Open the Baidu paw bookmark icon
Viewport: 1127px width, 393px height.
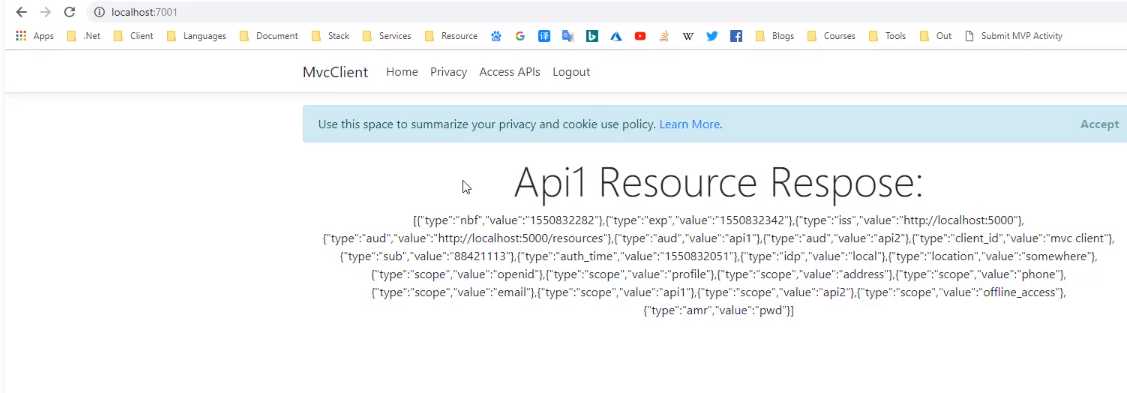496,36
